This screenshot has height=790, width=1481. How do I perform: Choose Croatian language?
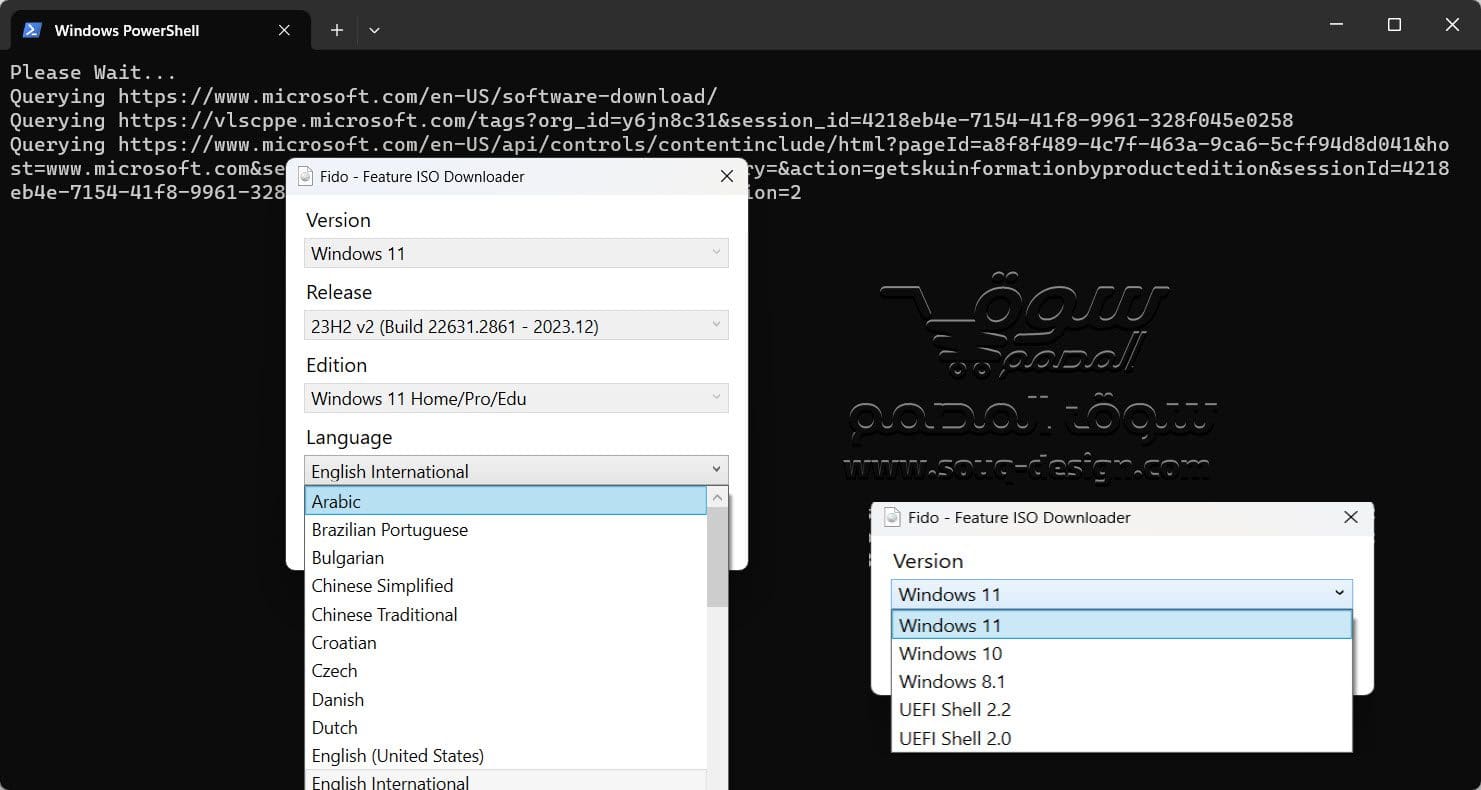click(x=505, y=643)
